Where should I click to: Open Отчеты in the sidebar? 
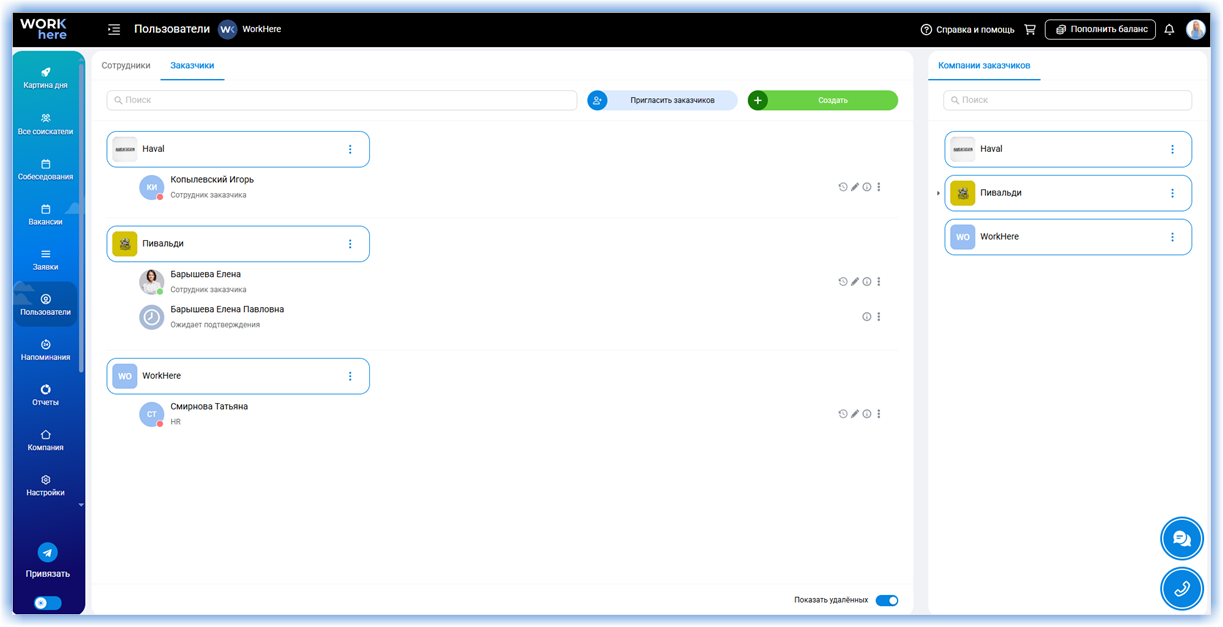tap(45, 395)
